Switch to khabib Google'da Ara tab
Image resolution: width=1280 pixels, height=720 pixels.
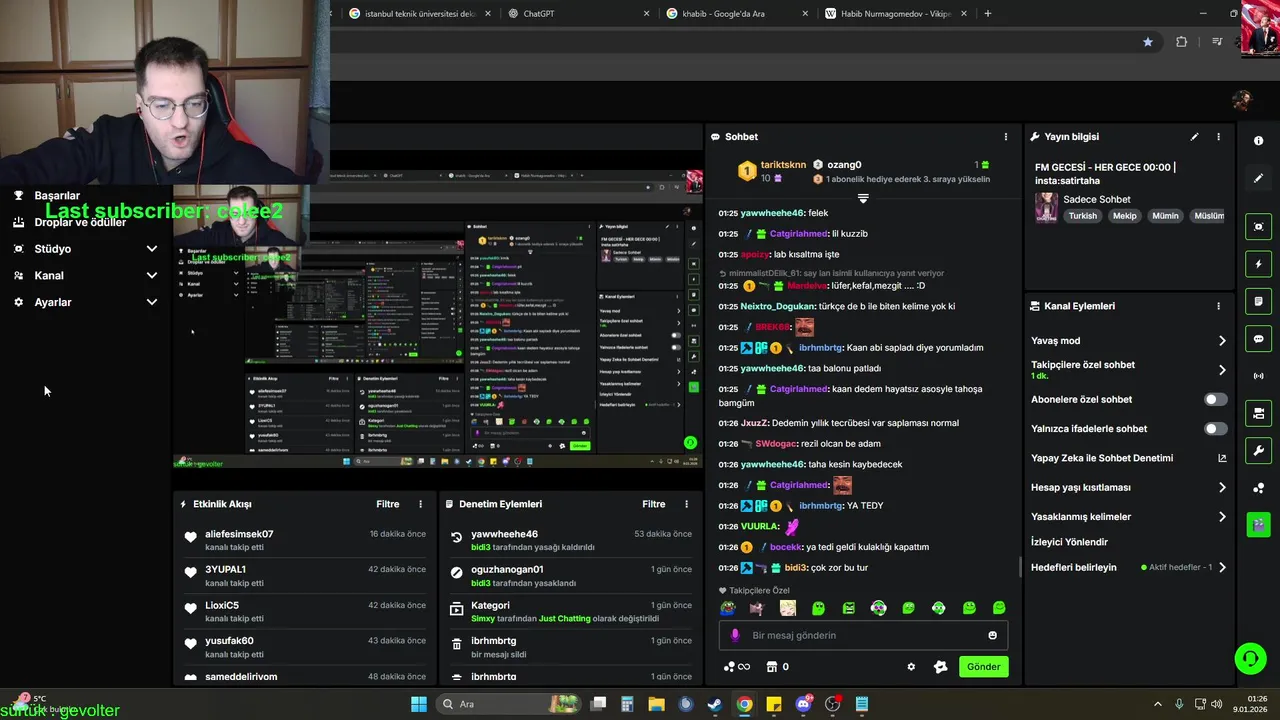coord(737,14)
